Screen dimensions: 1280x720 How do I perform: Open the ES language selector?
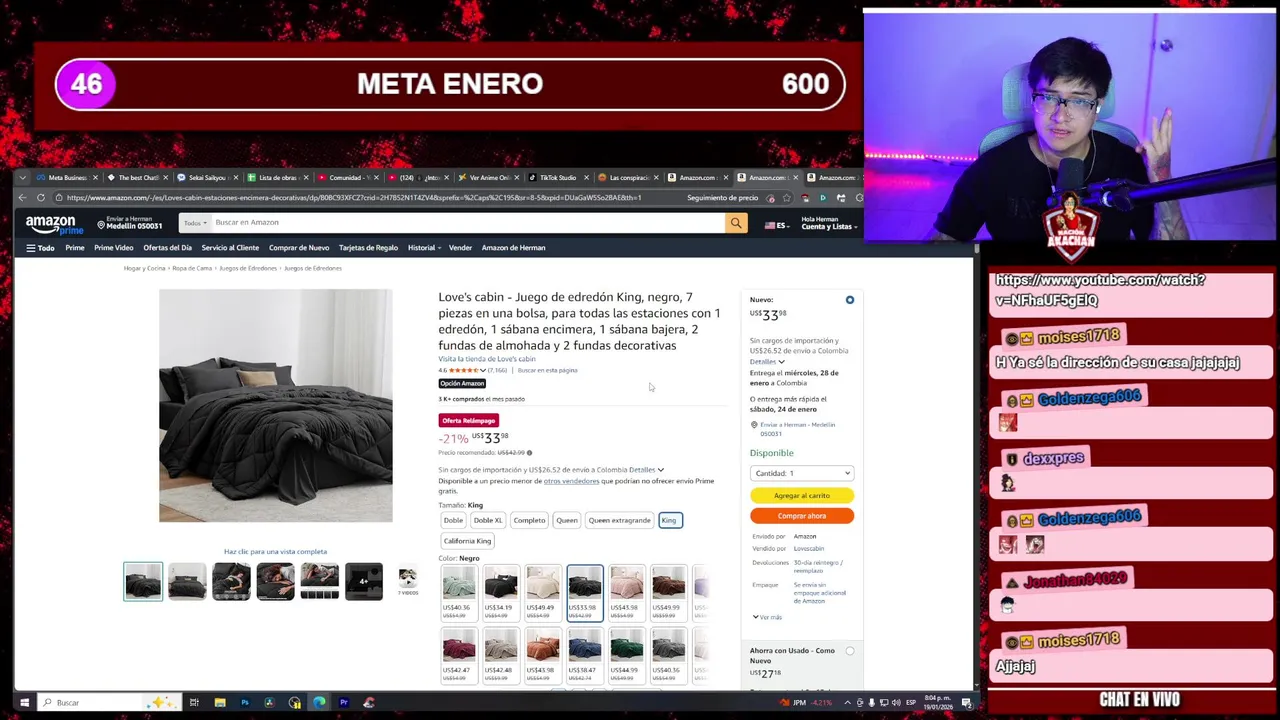[x=776, y=226]
